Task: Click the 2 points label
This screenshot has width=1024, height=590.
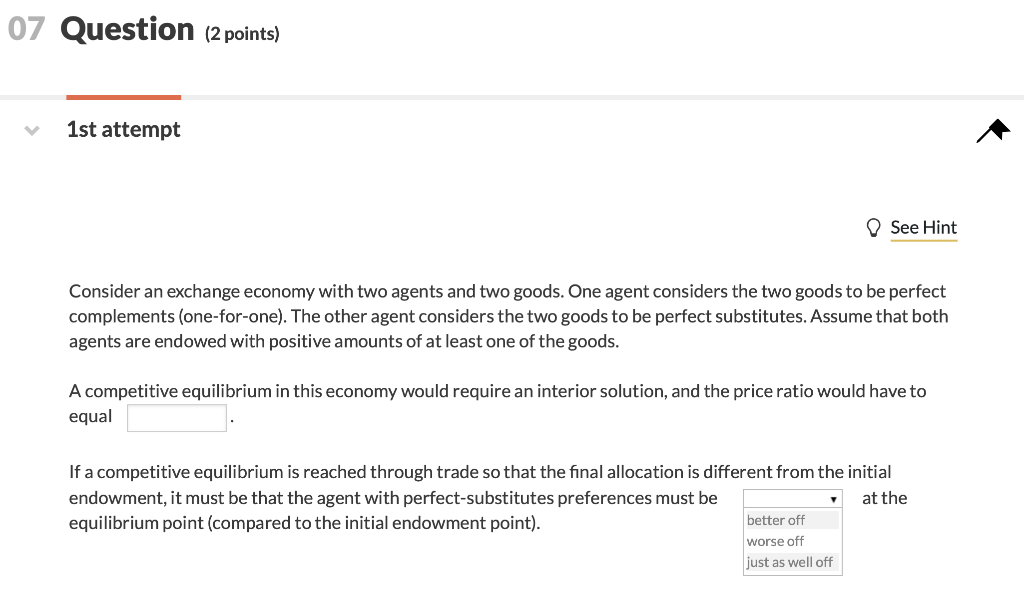Action: tap(243, 33)
